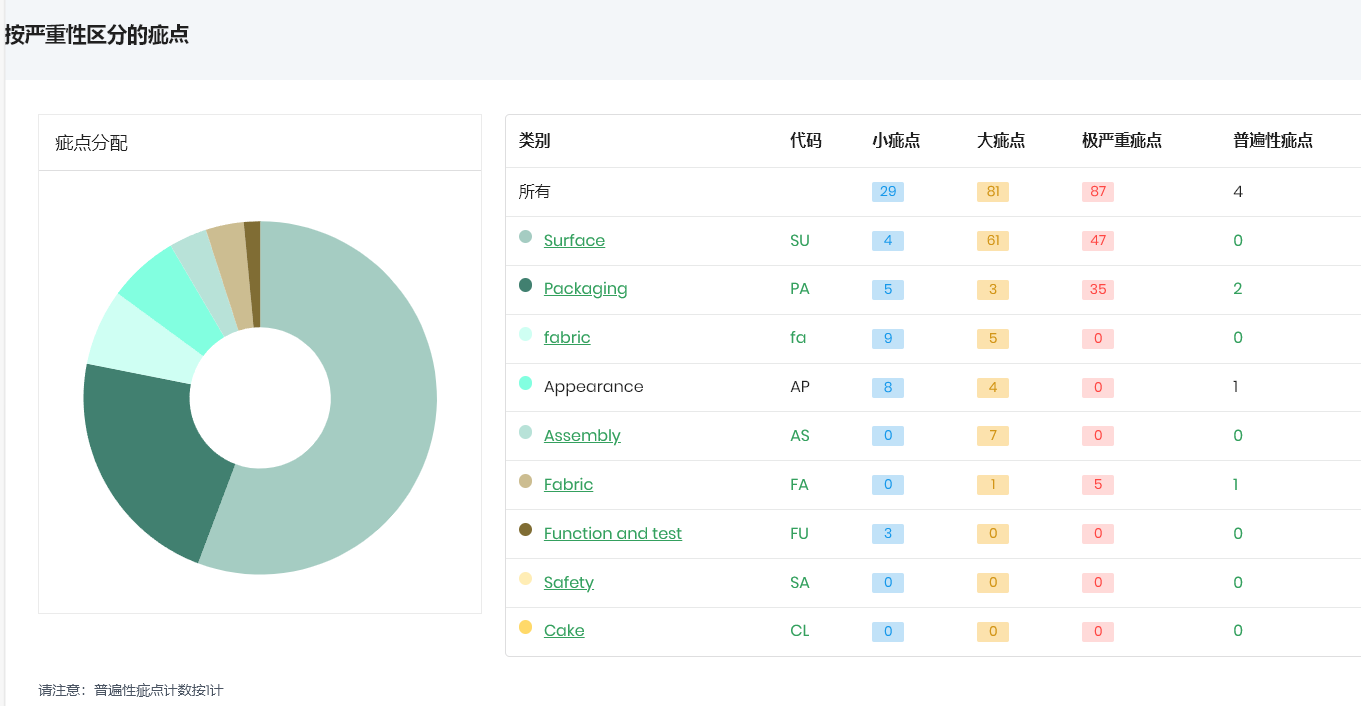Click the 大疵点 column header
1361x706 pixels.
[1001, 141]
